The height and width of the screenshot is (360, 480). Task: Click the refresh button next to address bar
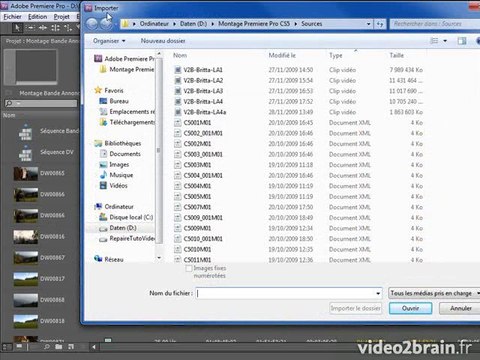380,24
